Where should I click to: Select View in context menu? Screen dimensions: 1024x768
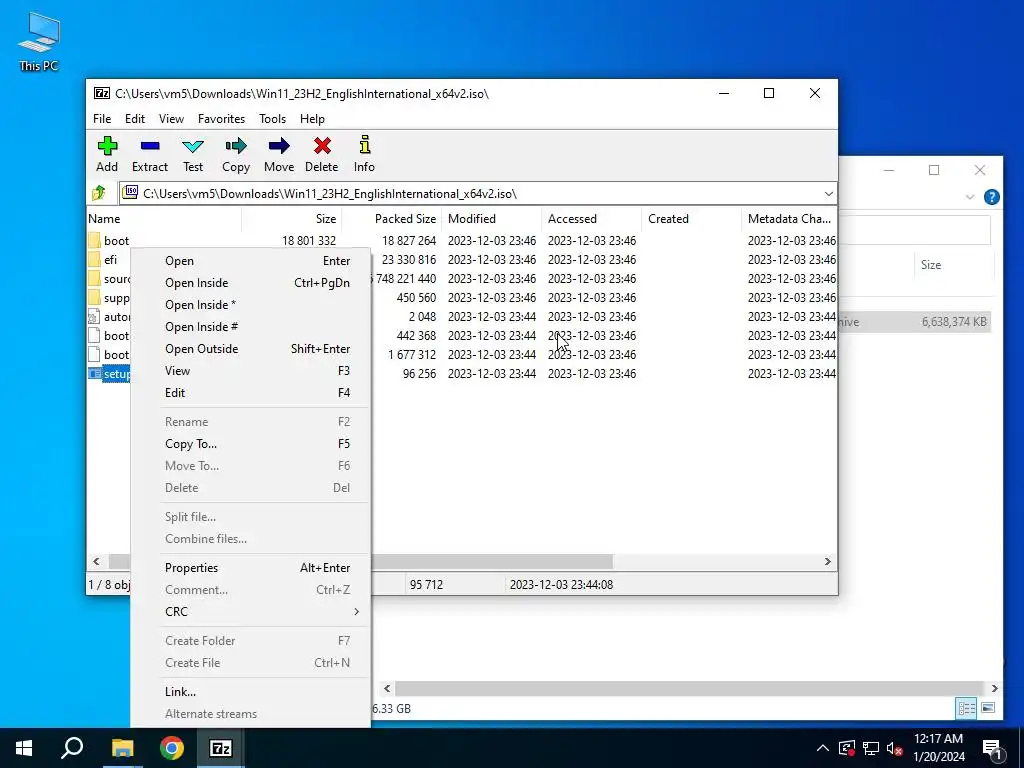pyautogui.click(x=251, y=371)
